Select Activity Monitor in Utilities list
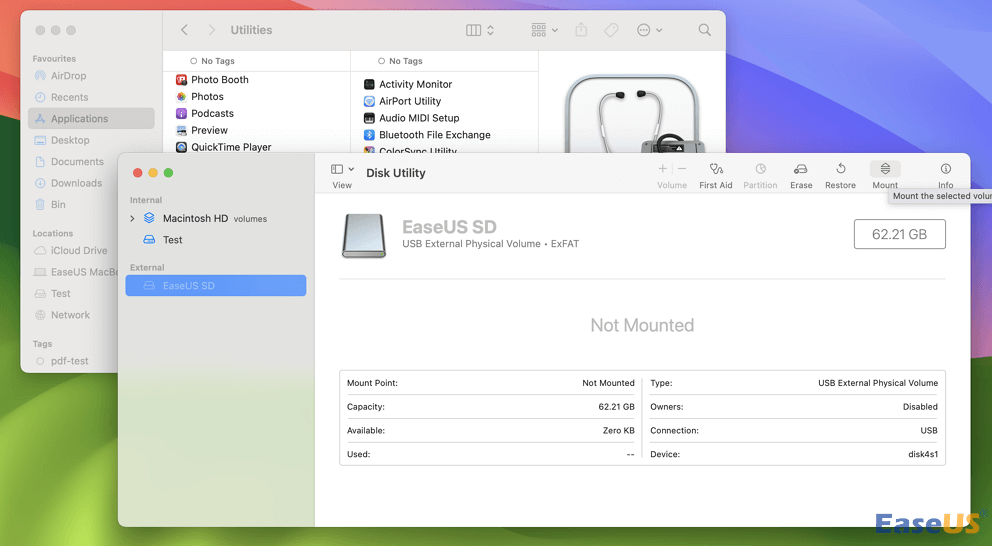Image resolution: width=992 pixels, height=546 pixels. [x=415, y=85]
